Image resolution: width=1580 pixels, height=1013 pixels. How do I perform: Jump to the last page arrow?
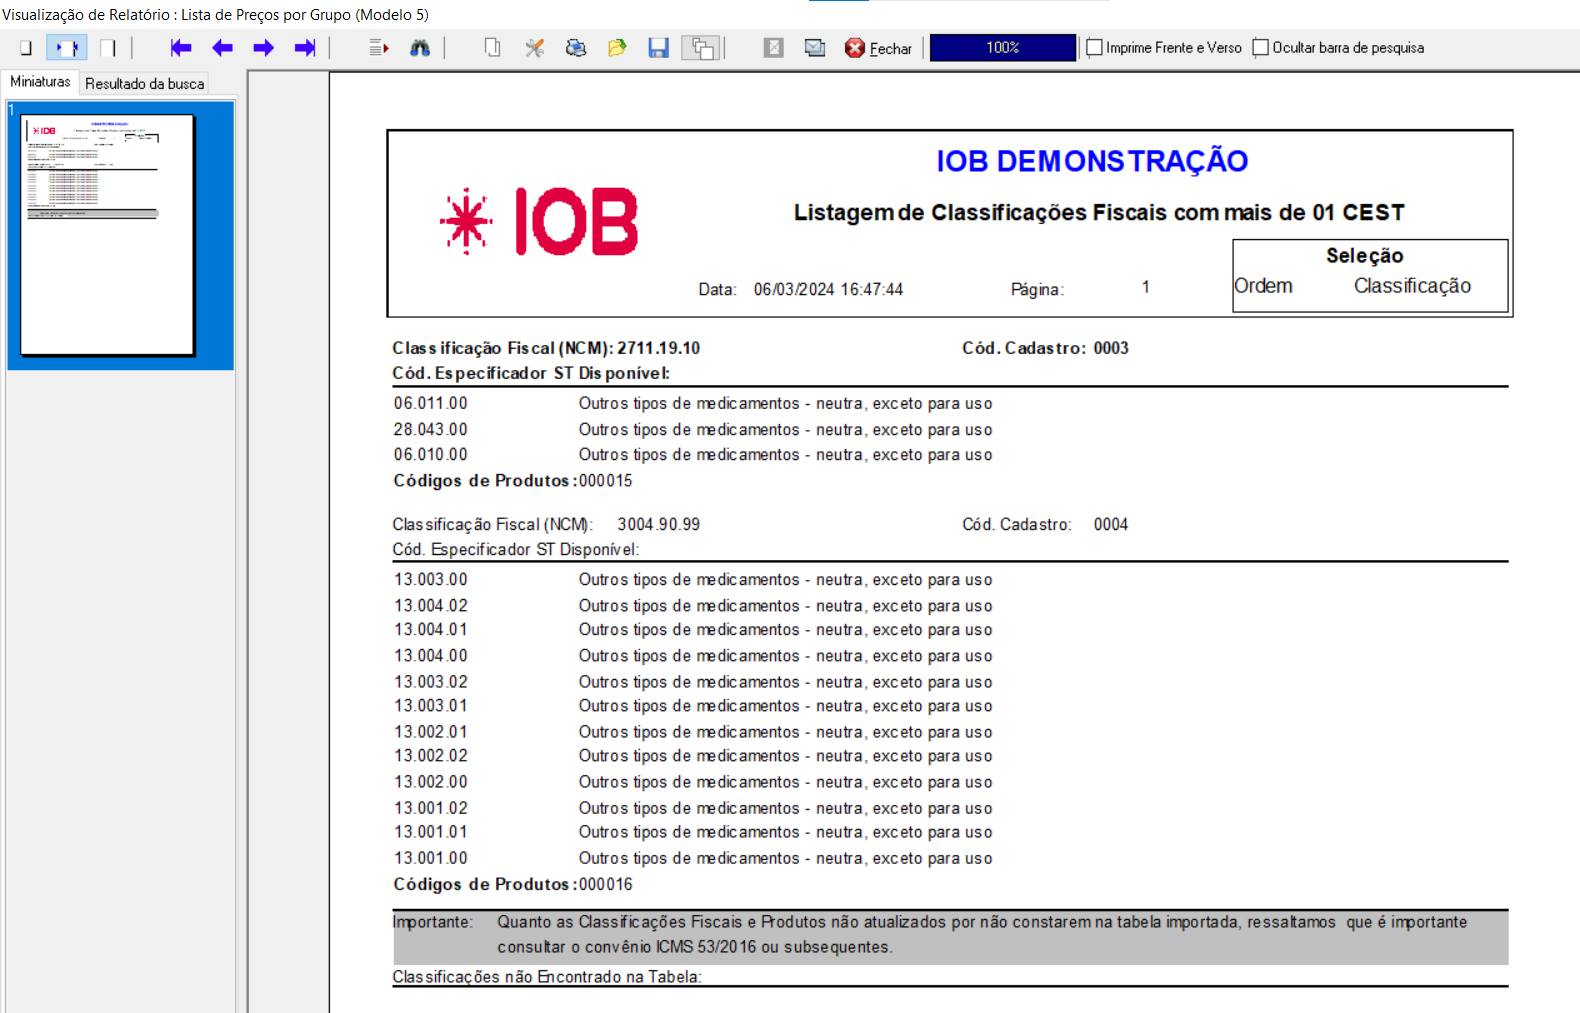pyautogui.click(x=305, y=48)
